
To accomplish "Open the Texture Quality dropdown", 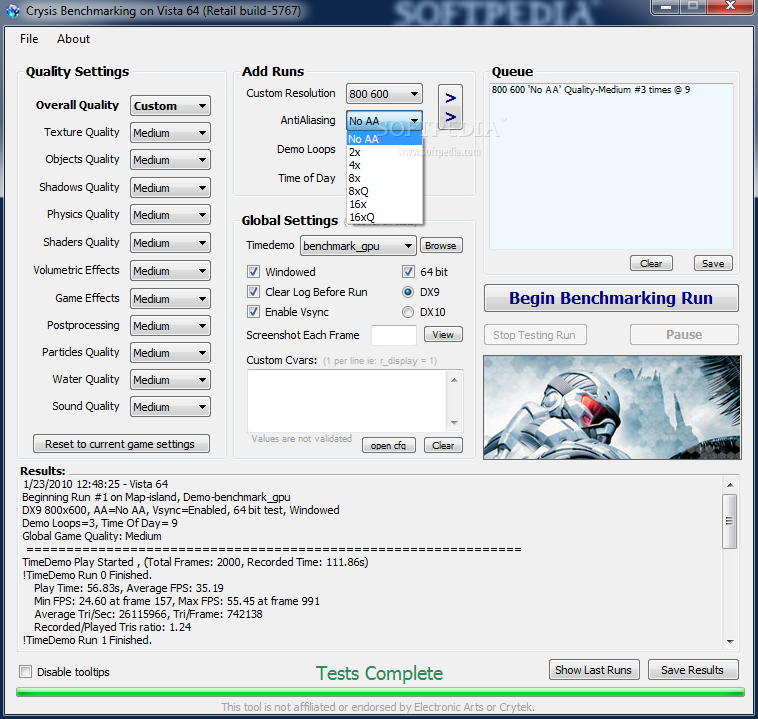I will [x=170, y=132].
